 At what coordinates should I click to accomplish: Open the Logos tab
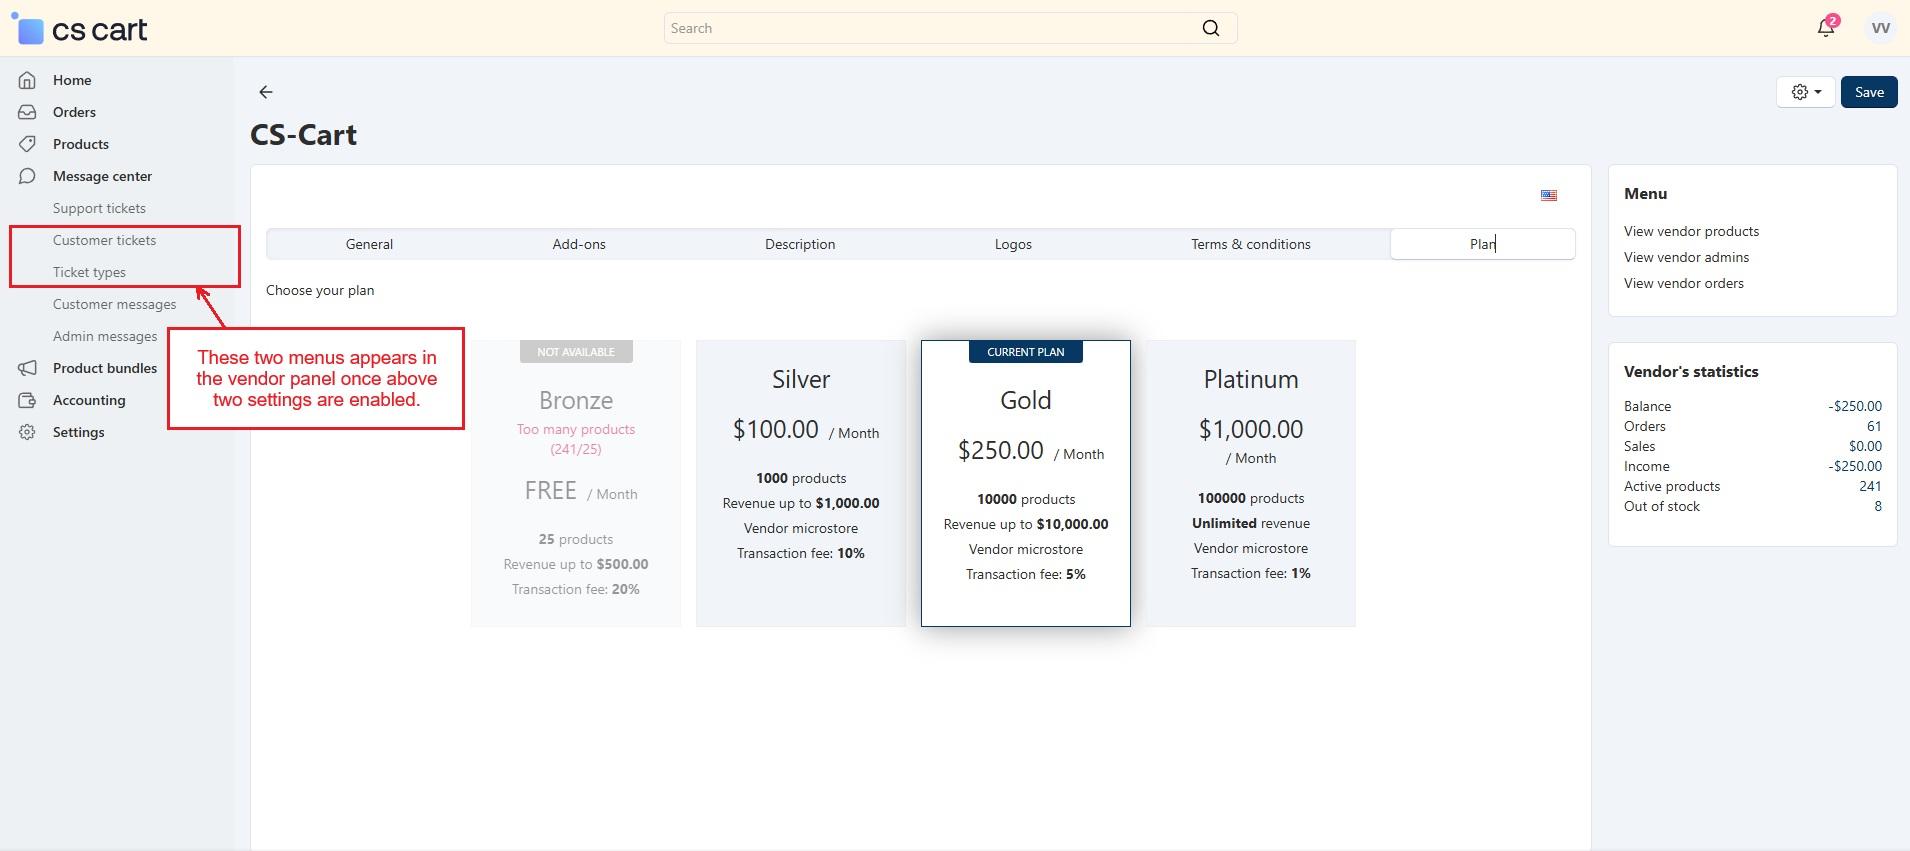coord(1012,244)
